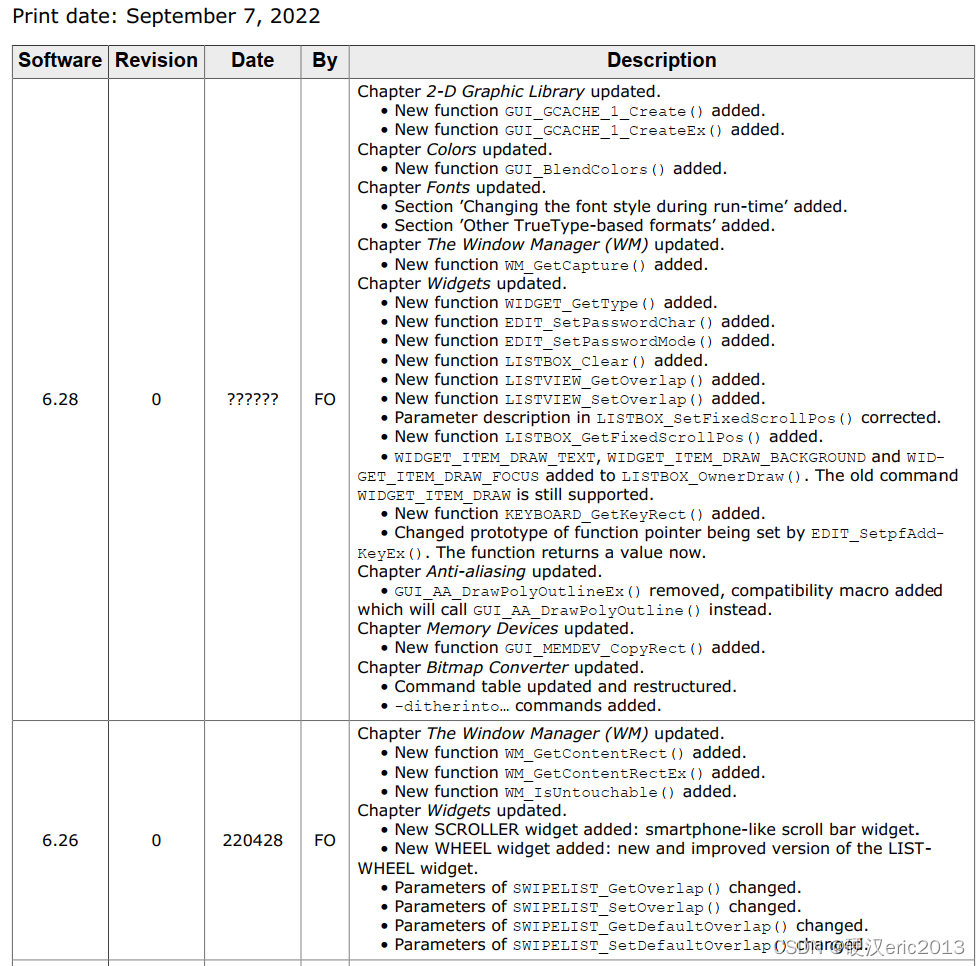
Task: Click the GUI_GCACHE_1_Create() function name
Action: coord(604,112)
